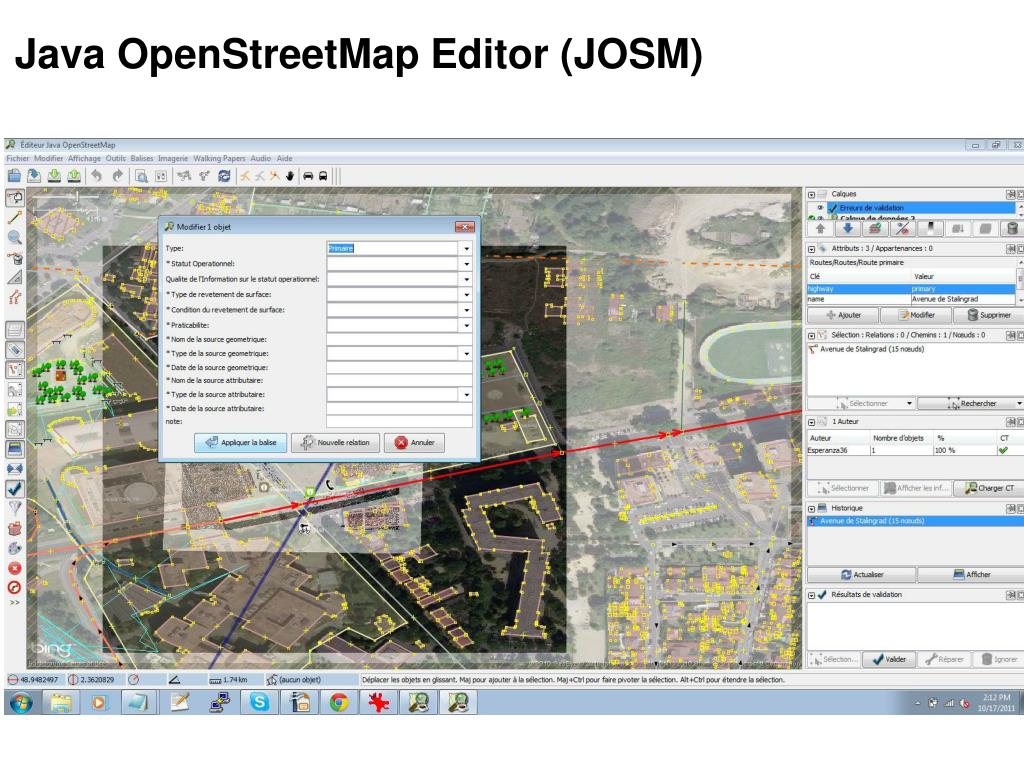The image size is (1024, 768).
Task: Click the undo arrow in toolbar
Action: (x=97, y=176)
